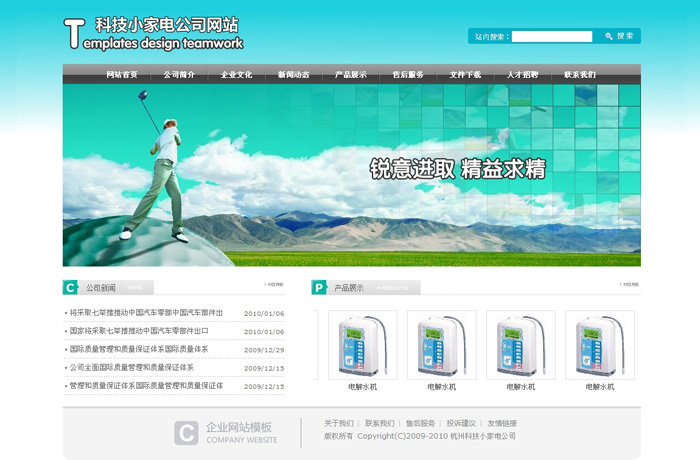This screenshot has width=700, height=460.
Task: Click third 电解水机 product thumbnail
Action: coord(521,345)
